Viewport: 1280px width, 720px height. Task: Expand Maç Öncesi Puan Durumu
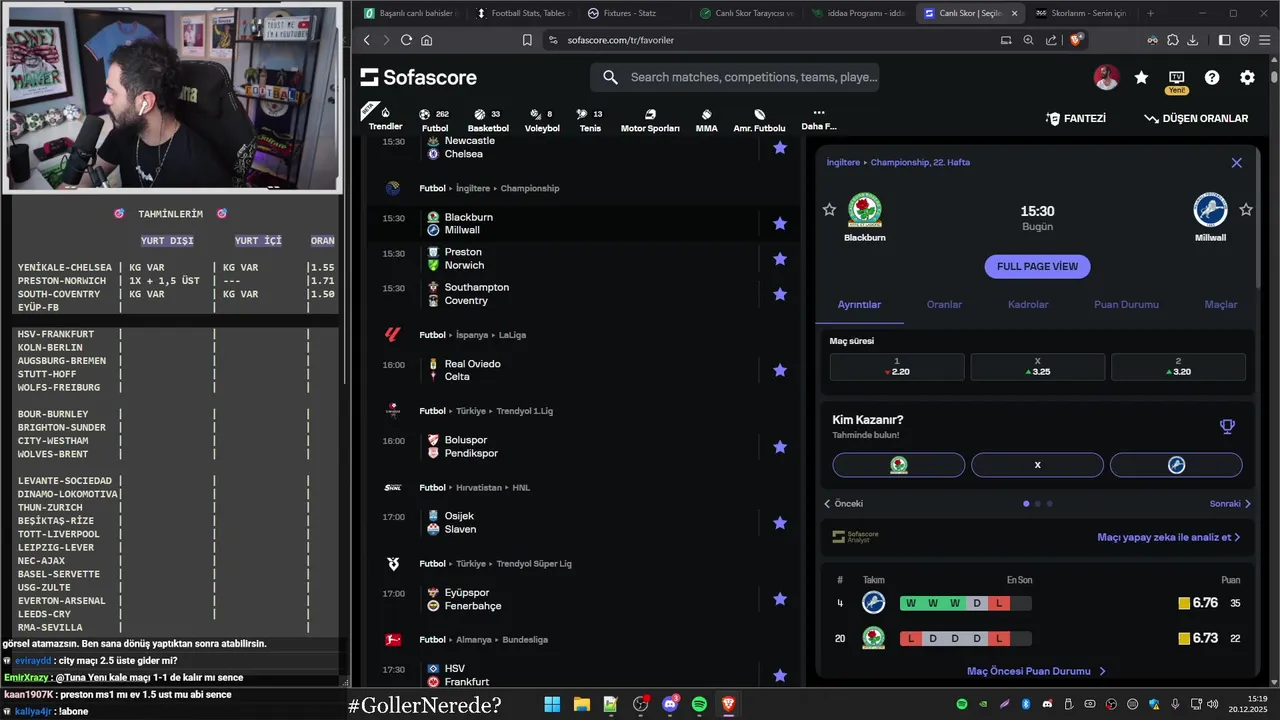[x=1036, y=671]
